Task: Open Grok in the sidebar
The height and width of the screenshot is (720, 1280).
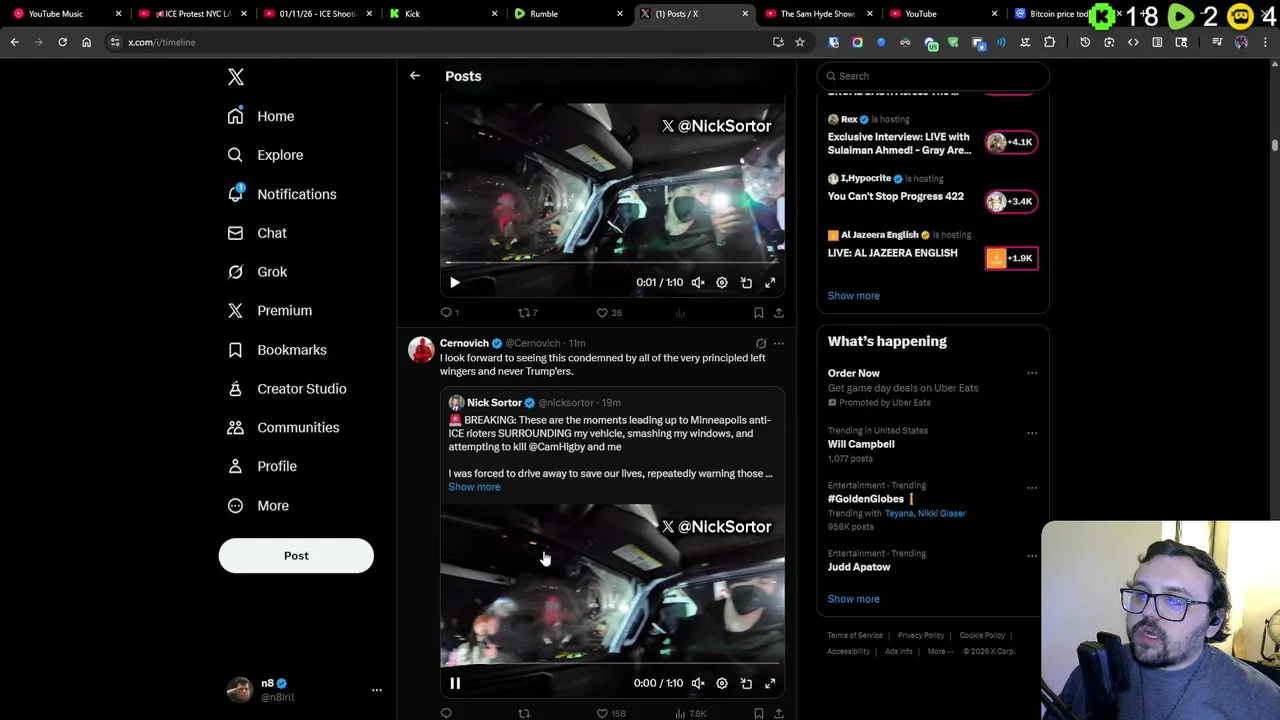Action: click(256, 272)
